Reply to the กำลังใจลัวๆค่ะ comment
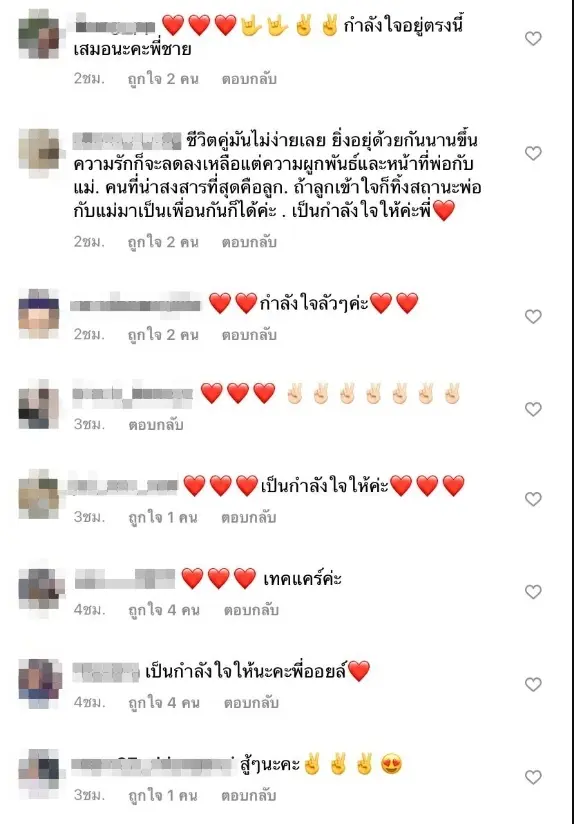Screen dimensions: 574x824 [x=249, y=335]
